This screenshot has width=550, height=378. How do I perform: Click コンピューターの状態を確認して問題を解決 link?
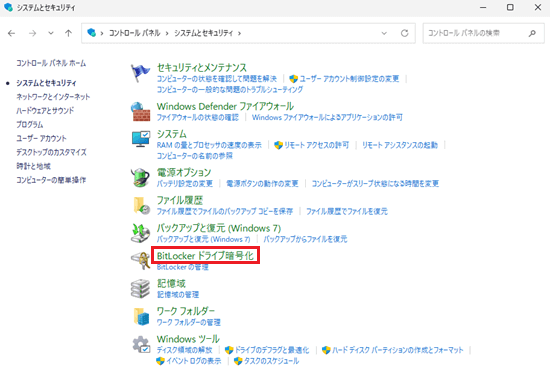click(216, 79)
